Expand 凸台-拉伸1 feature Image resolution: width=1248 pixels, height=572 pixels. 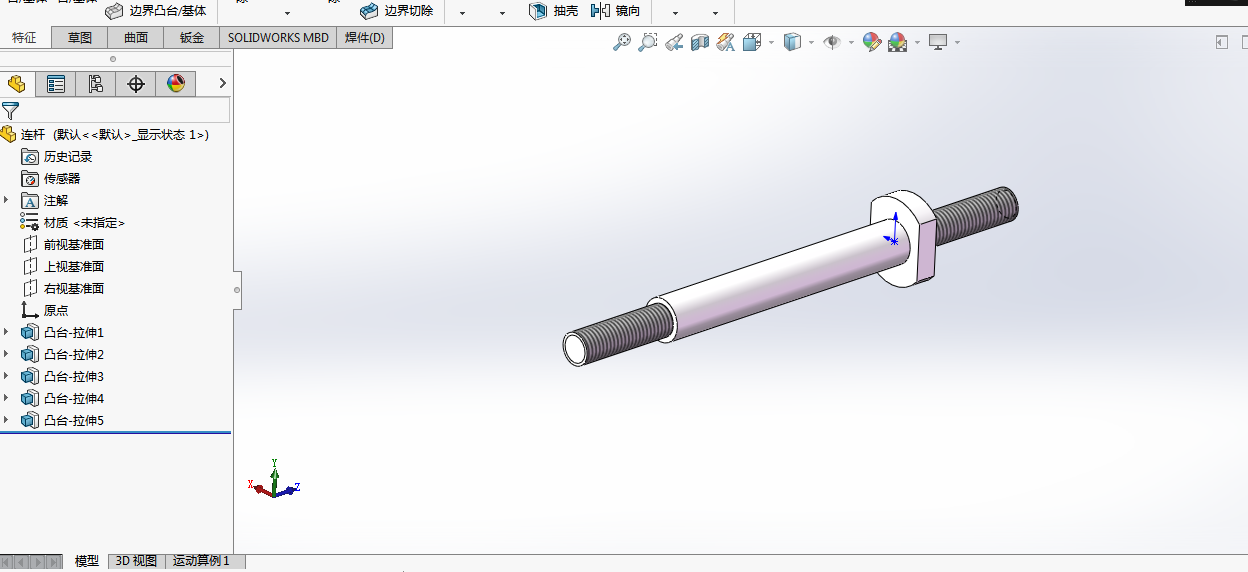(6, 332)
